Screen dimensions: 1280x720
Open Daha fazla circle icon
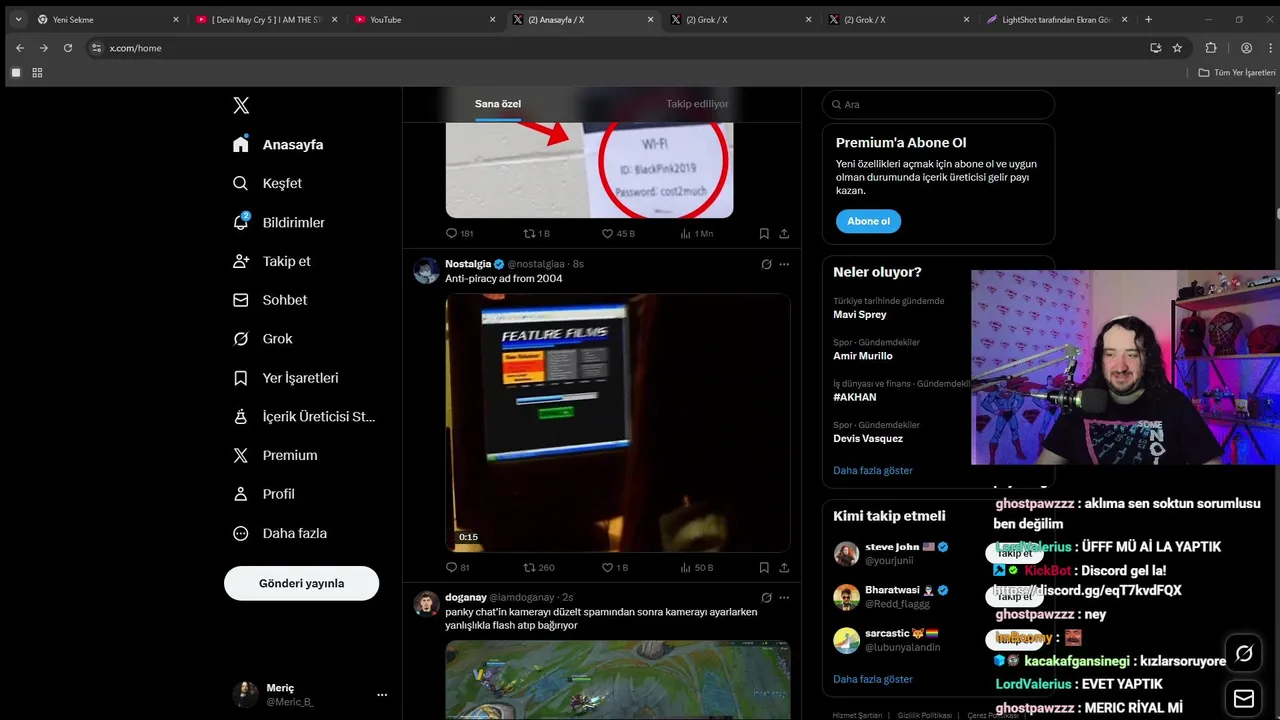[241, 533]
